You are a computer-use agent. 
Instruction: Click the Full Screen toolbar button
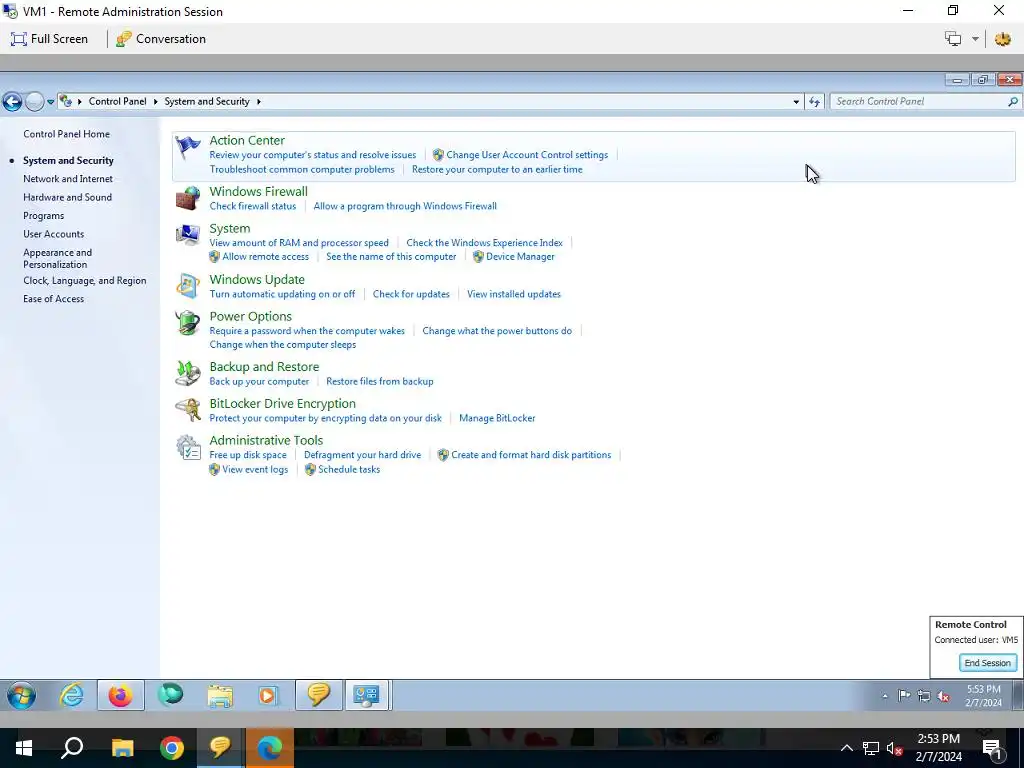click(x=50, y=39)
